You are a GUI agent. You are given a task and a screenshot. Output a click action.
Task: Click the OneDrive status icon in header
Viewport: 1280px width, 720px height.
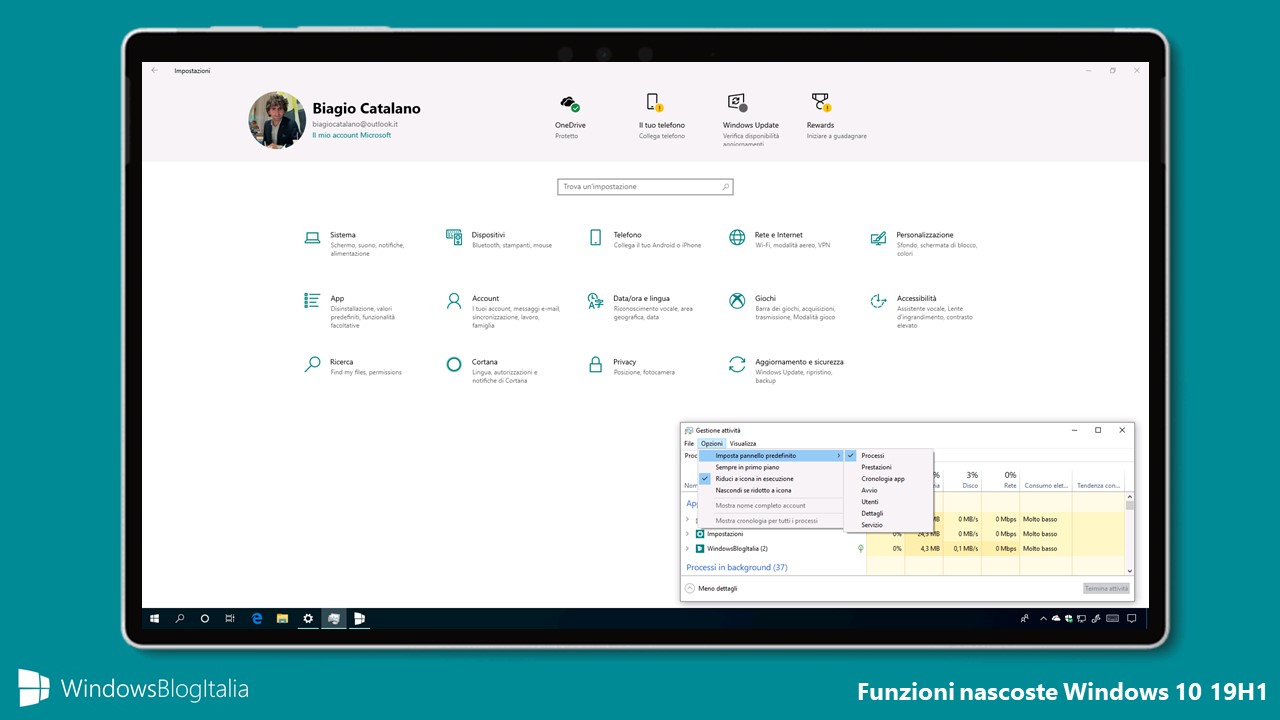pos(570,103)
